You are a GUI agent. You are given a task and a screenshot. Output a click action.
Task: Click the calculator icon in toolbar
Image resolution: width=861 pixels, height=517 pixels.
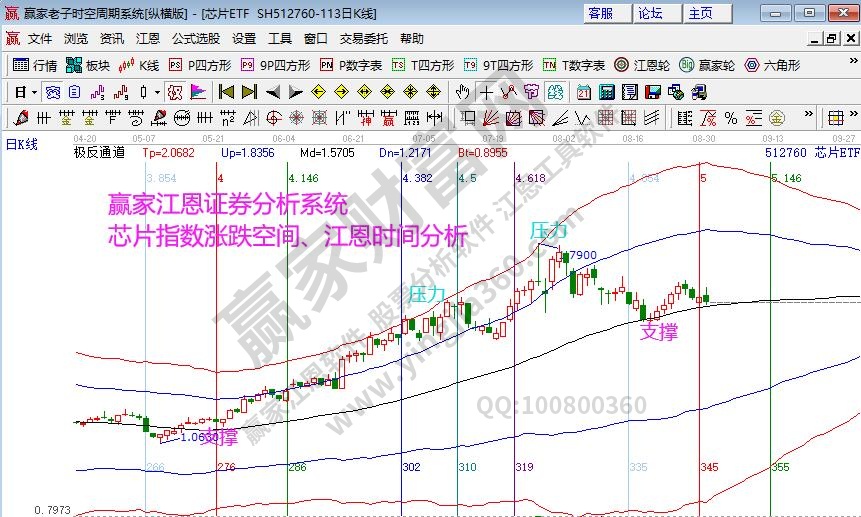[606, 92]
